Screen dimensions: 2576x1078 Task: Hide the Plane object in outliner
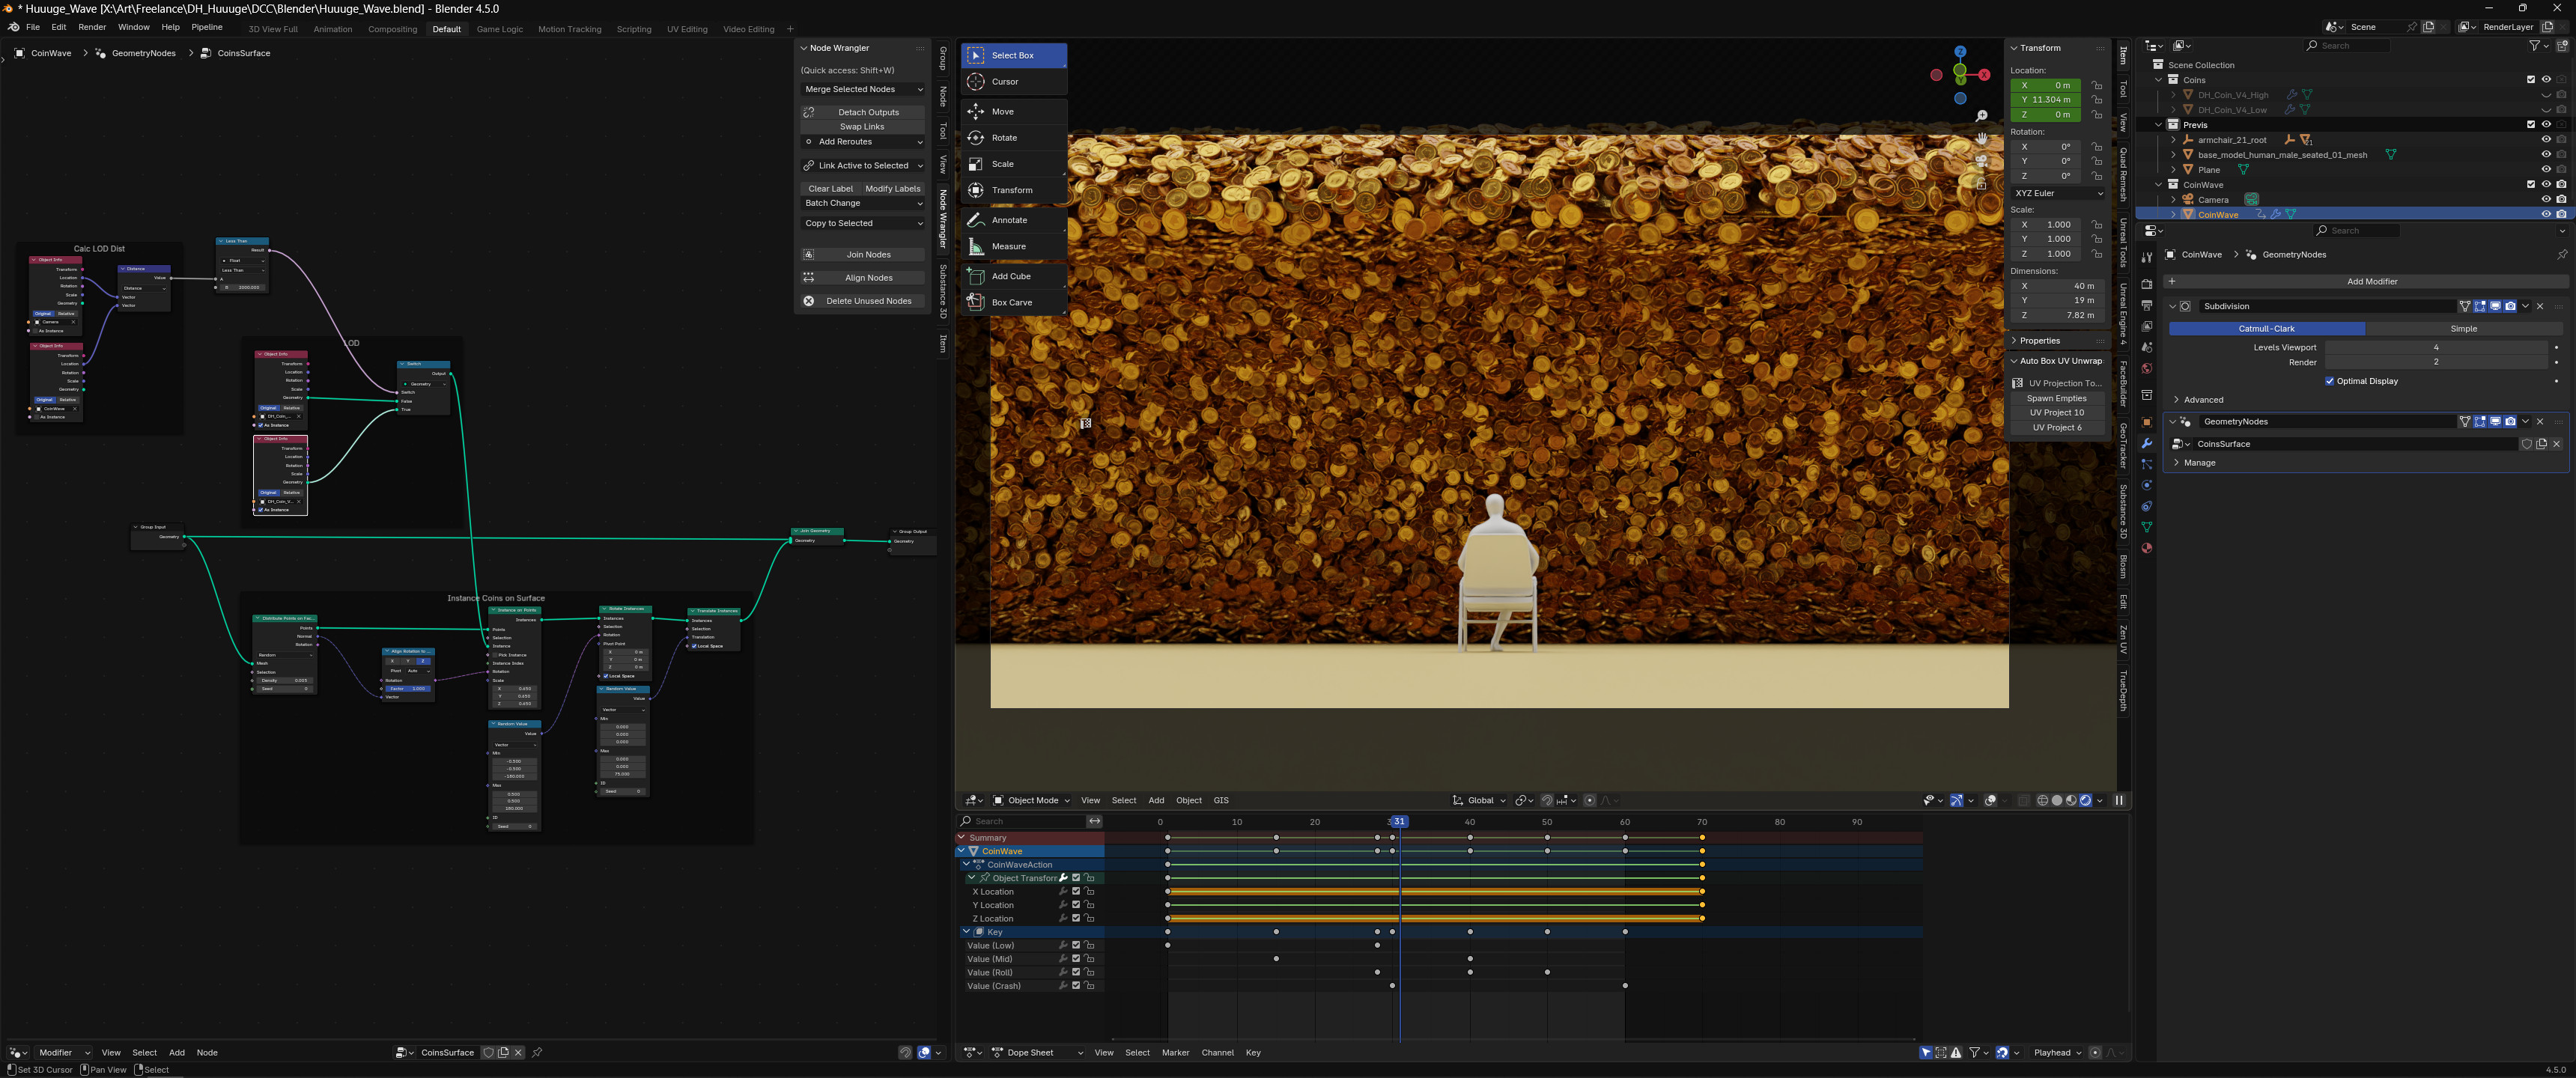tap(2546, 170)
